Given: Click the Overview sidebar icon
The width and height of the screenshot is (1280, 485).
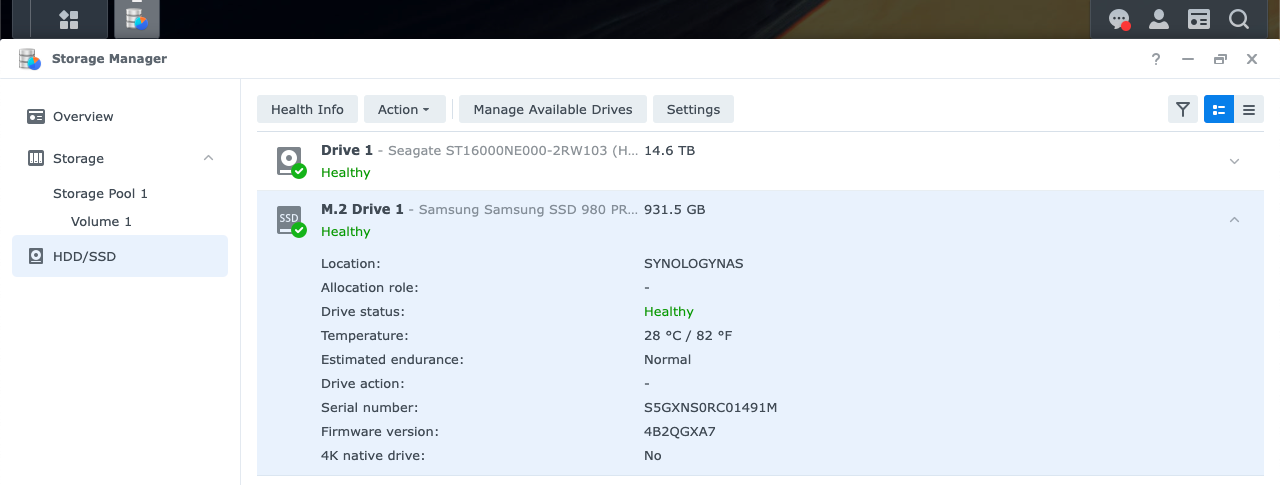Looking at the screenshot, I should [36, 116].
